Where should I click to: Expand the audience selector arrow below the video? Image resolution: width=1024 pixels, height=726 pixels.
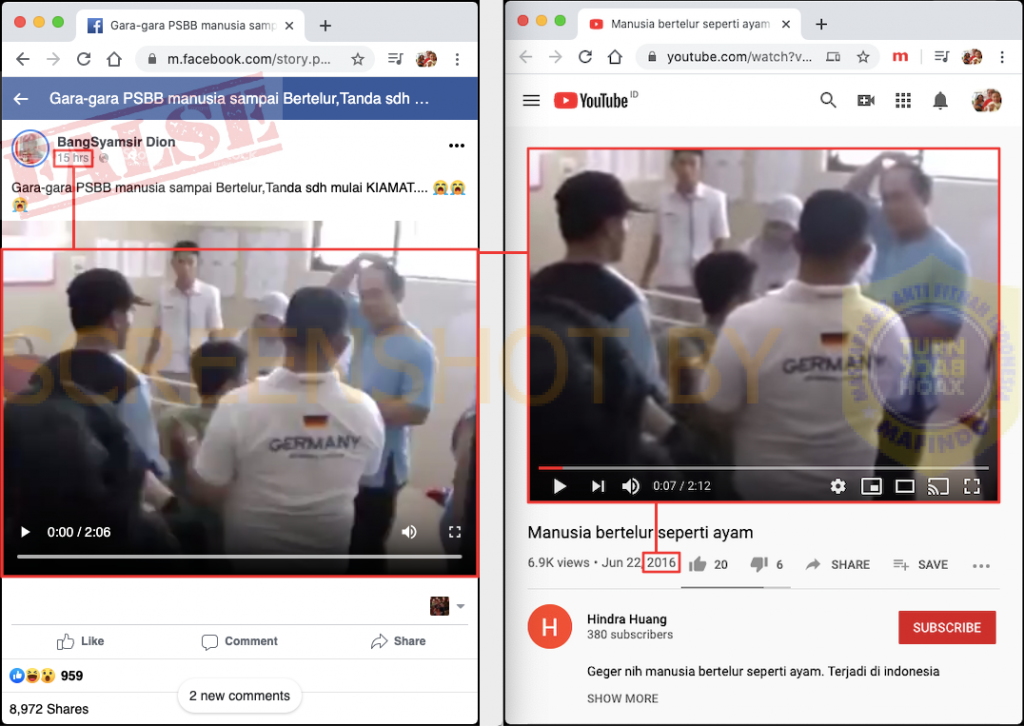point(460,606)
